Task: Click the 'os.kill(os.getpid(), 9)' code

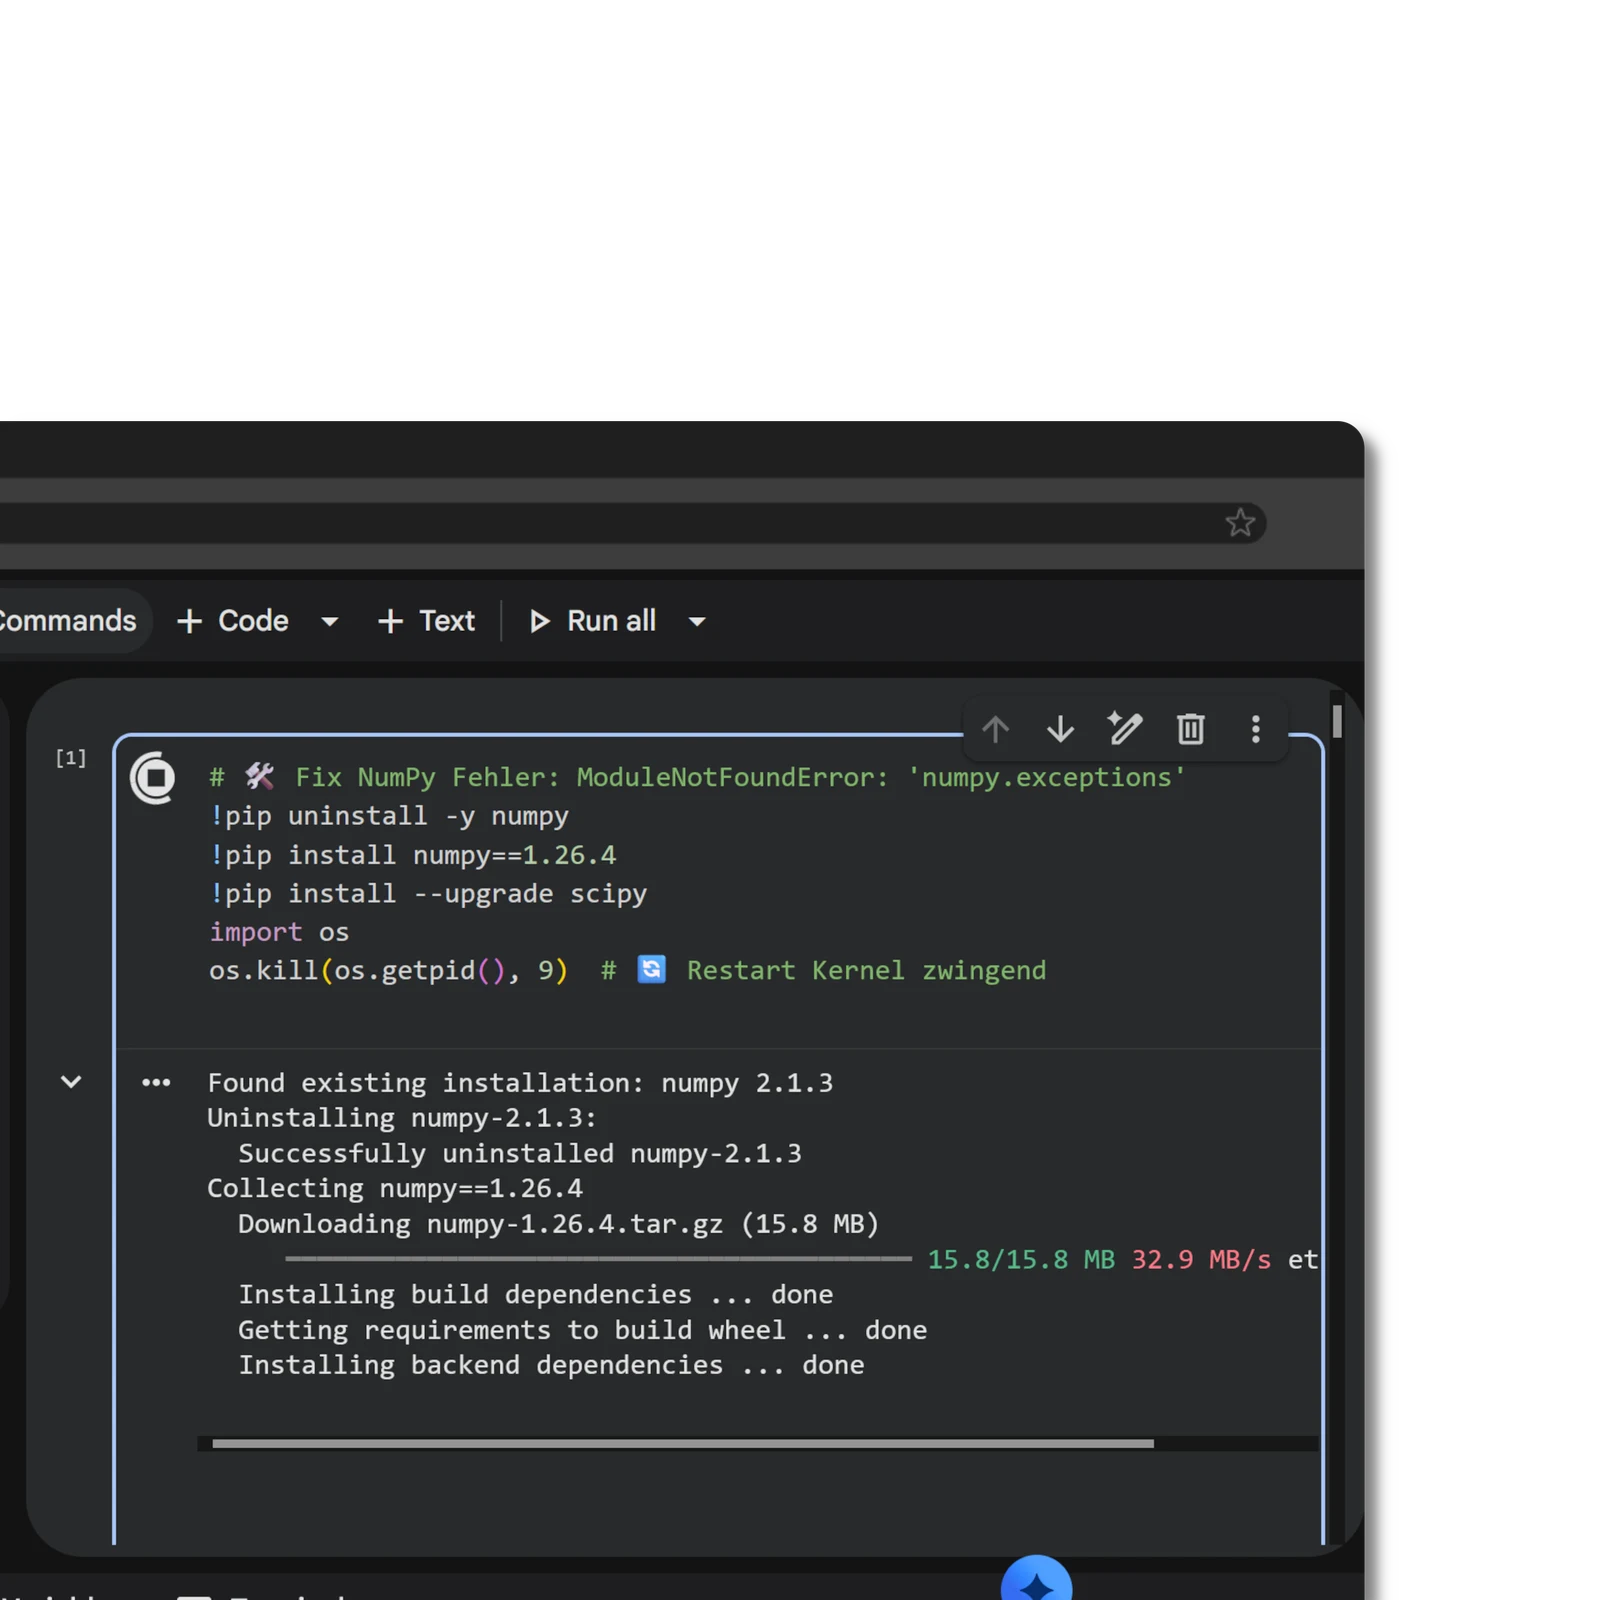Action: tap(388, 970)
